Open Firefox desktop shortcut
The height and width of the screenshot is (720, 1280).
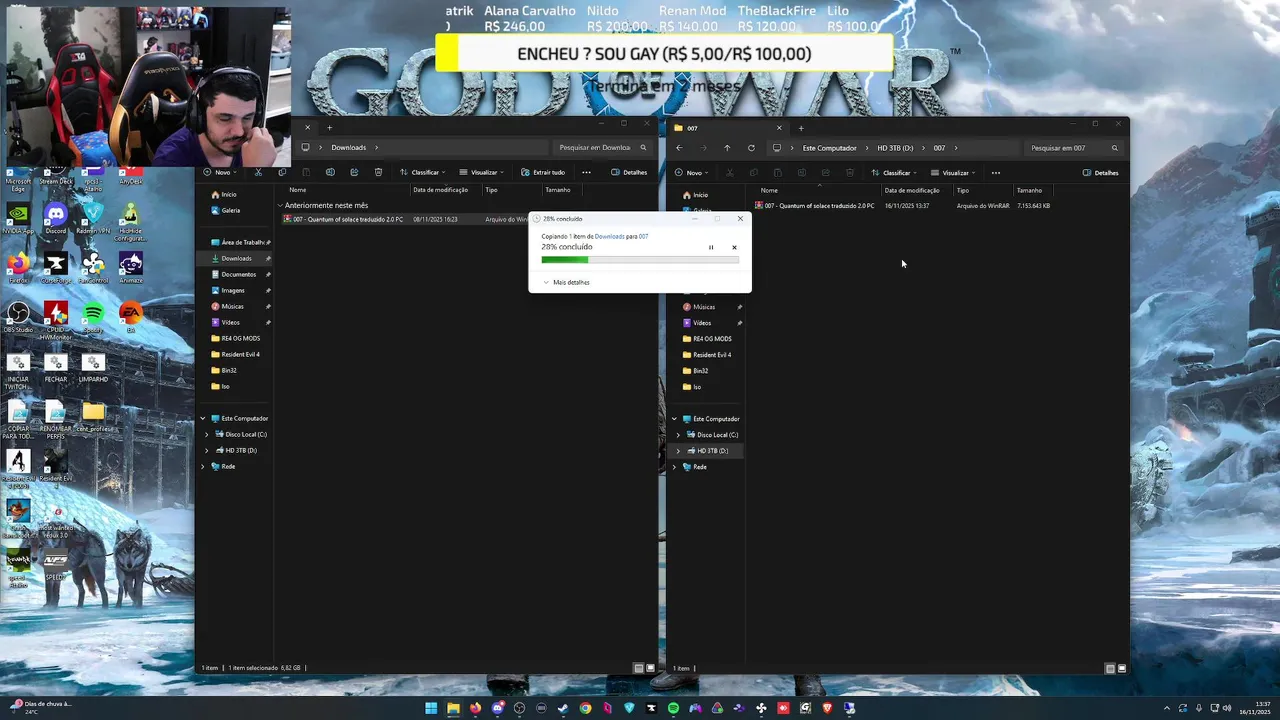[18, 267]
